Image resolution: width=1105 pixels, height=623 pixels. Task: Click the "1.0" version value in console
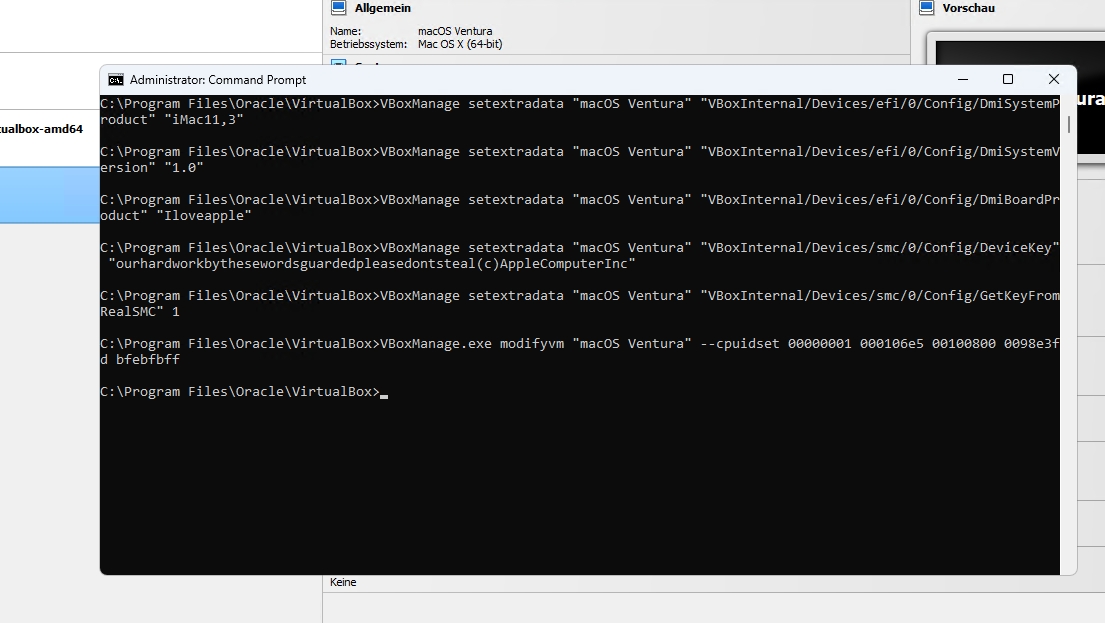184,168
